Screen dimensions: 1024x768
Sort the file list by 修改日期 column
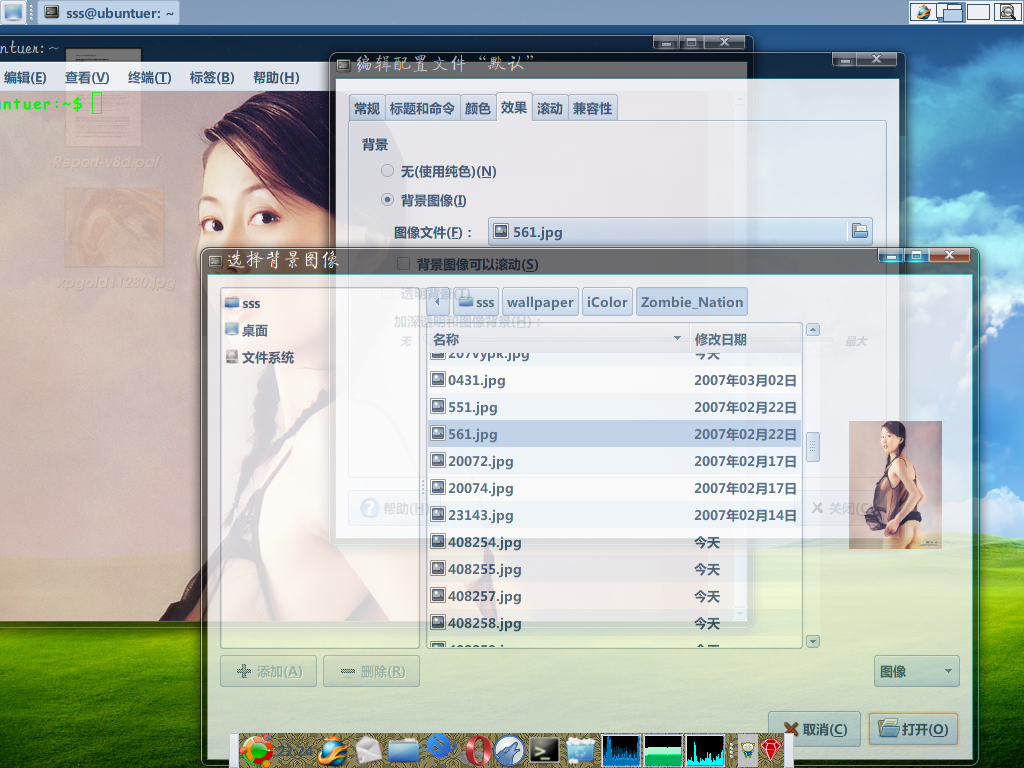pos(745,339)
